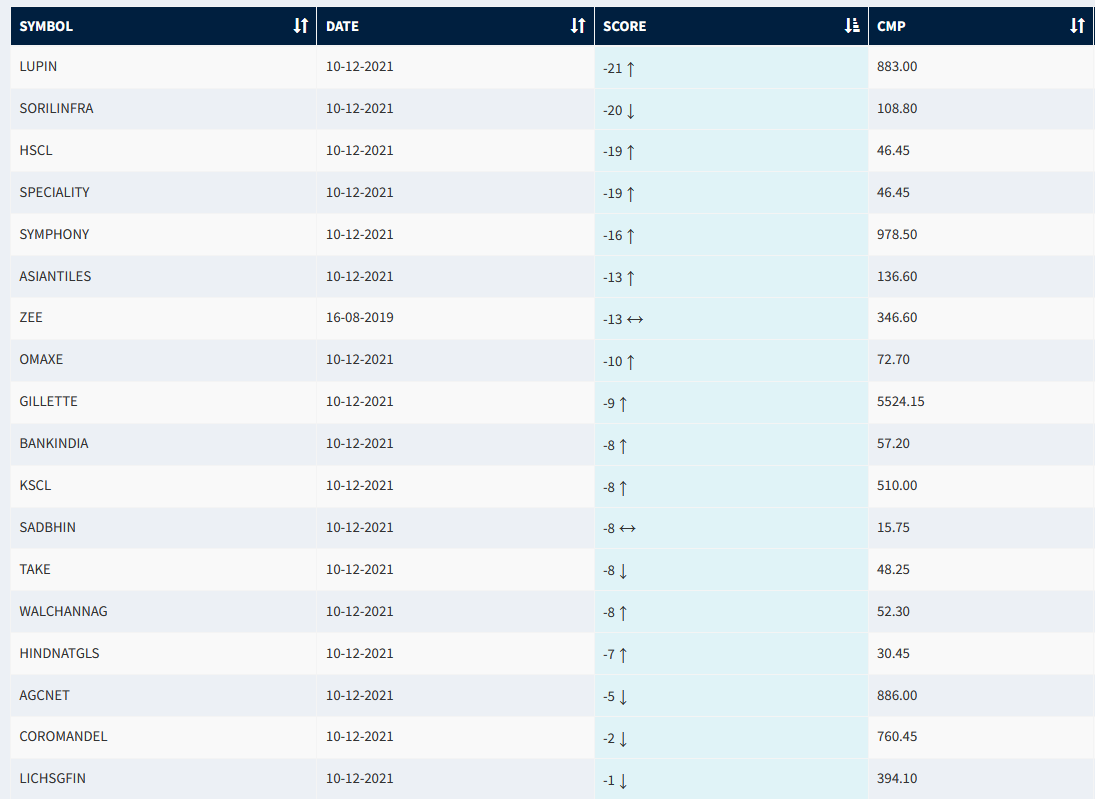Select the ASIANTILES symbol cell

point(163,276)
